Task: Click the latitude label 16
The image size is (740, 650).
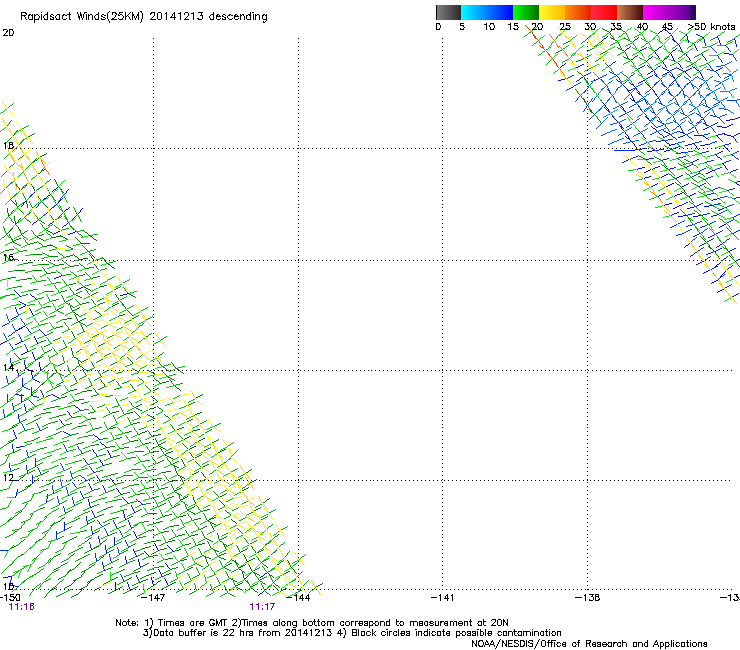Action: coord(8,258)
